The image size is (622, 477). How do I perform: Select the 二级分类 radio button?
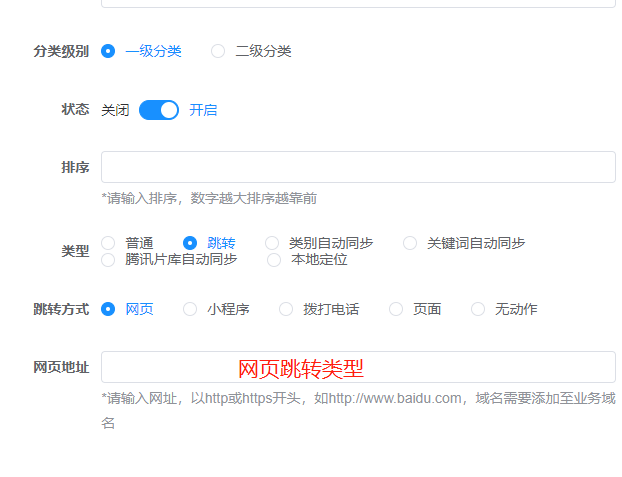tap(218, 51)
